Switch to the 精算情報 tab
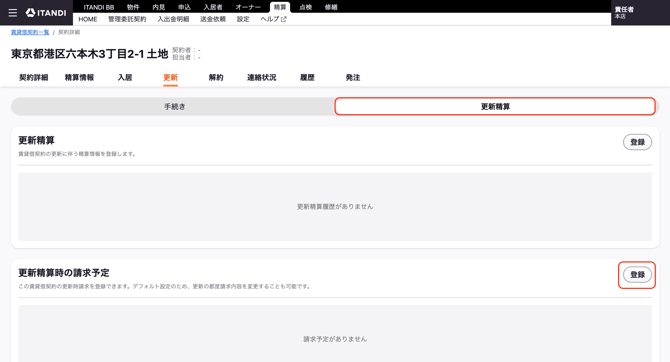 (79, 78)
